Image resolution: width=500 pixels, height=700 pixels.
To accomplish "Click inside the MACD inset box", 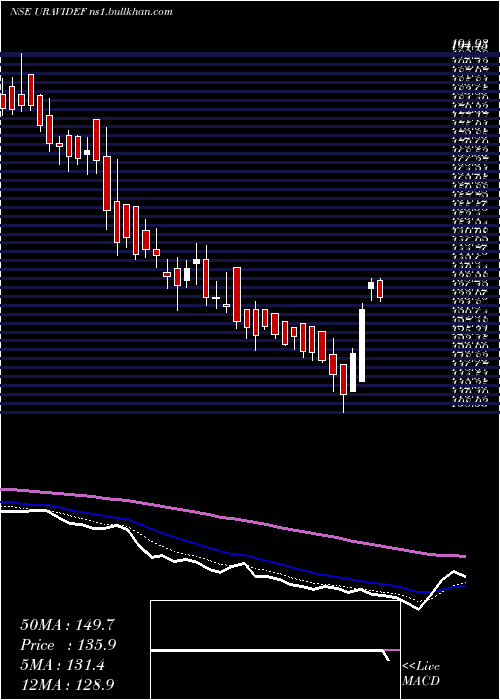I will pyautogui.click(x=275, y=650).
